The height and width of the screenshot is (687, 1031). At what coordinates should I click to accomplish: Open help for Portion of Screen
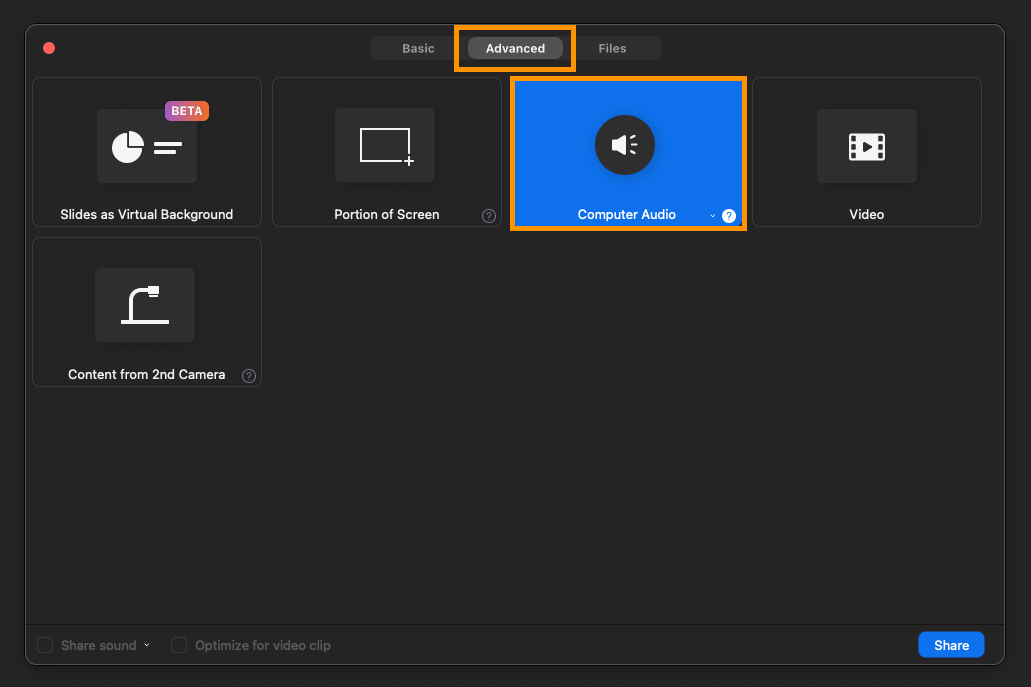point(489,216)
